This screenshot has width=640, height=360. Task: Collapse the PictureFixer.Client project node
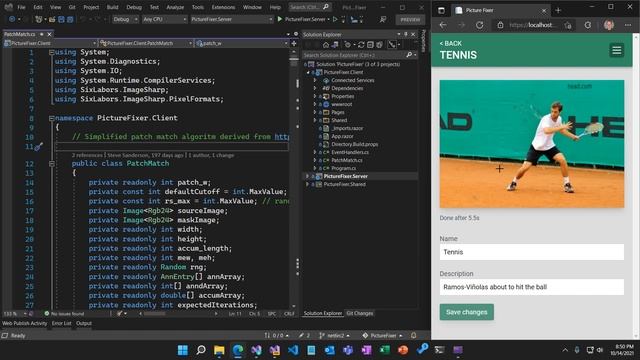pyautogui.click(x=308, y=72)
